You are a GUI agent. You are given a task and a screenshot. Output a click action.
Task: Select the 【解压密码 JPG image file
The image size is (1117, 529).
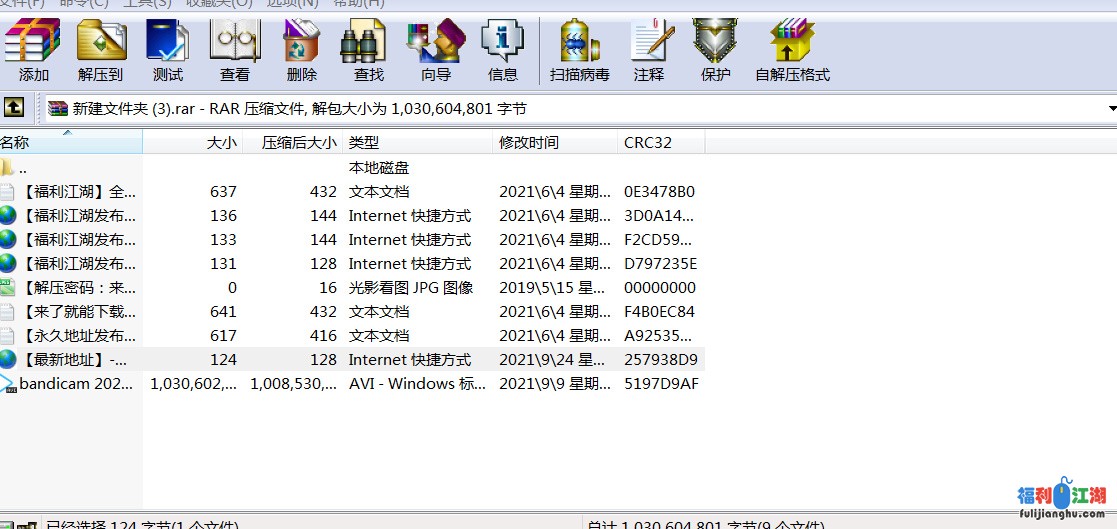pyautogui.click(x=77, y=288)
